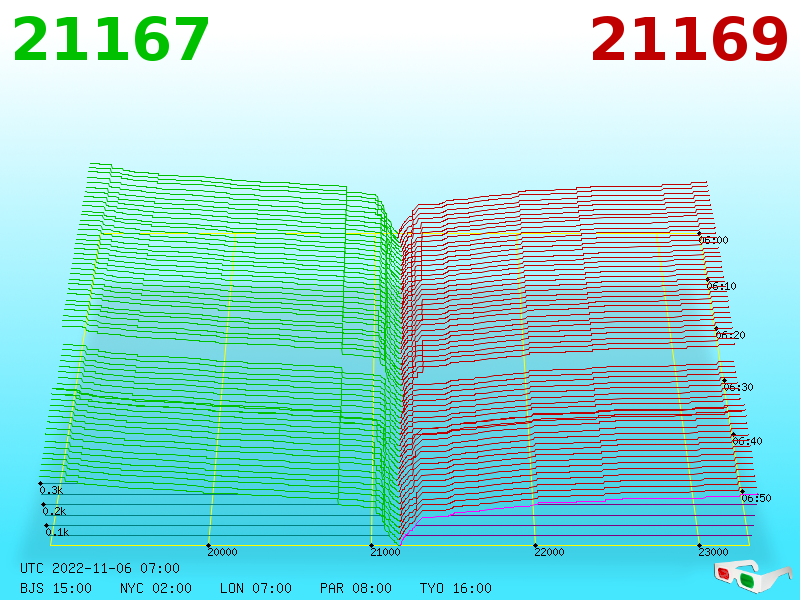Viewport: 800px width, 600px height.
Task: Click the 0.1k depth axis label
Action: (x=57, y=532)
